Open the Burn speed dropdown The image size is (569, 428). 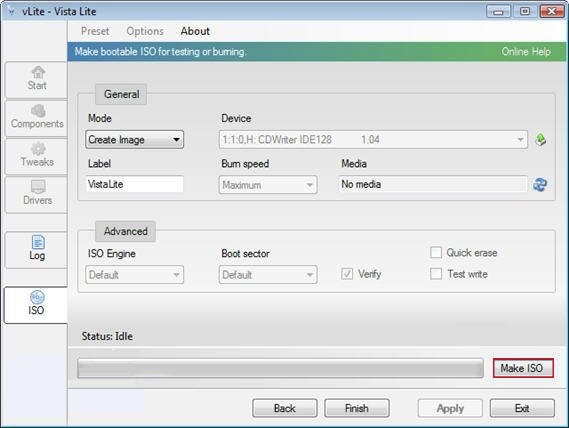pyautogui.click(x=268, y=185)
